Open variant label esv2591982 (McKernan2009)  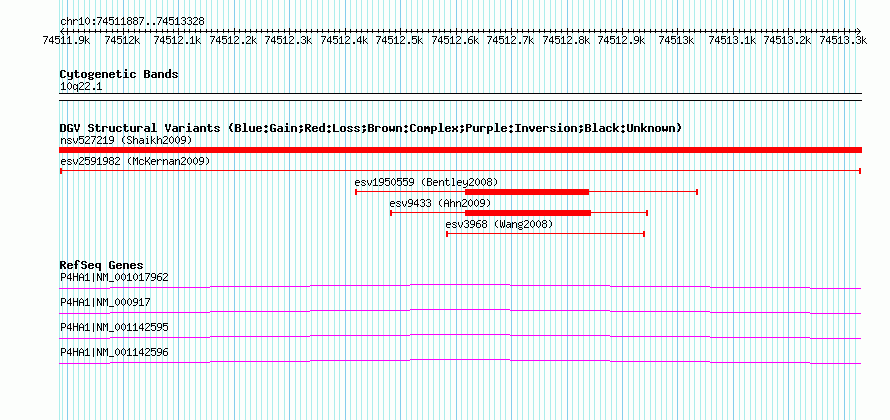tap(135, 162)
